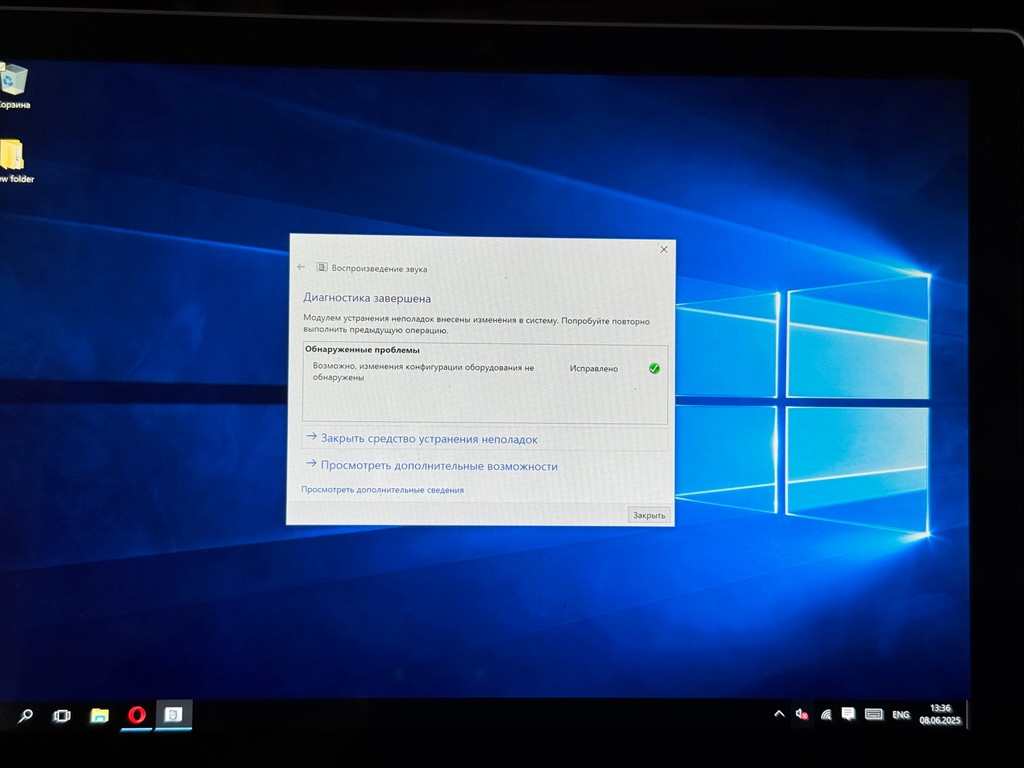Open the notification speech-bubble tray icon

click(x=848, y=714)
